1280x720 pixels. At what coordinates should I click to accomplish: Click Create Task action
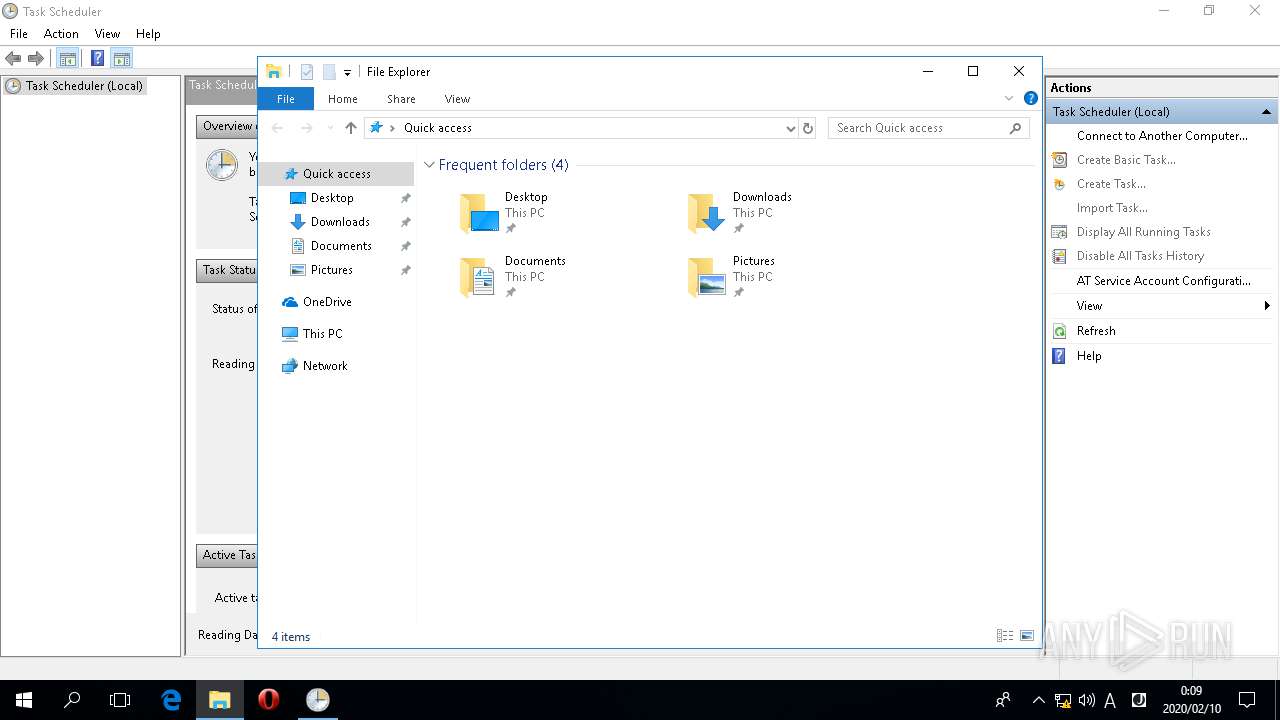(1111, 184)
